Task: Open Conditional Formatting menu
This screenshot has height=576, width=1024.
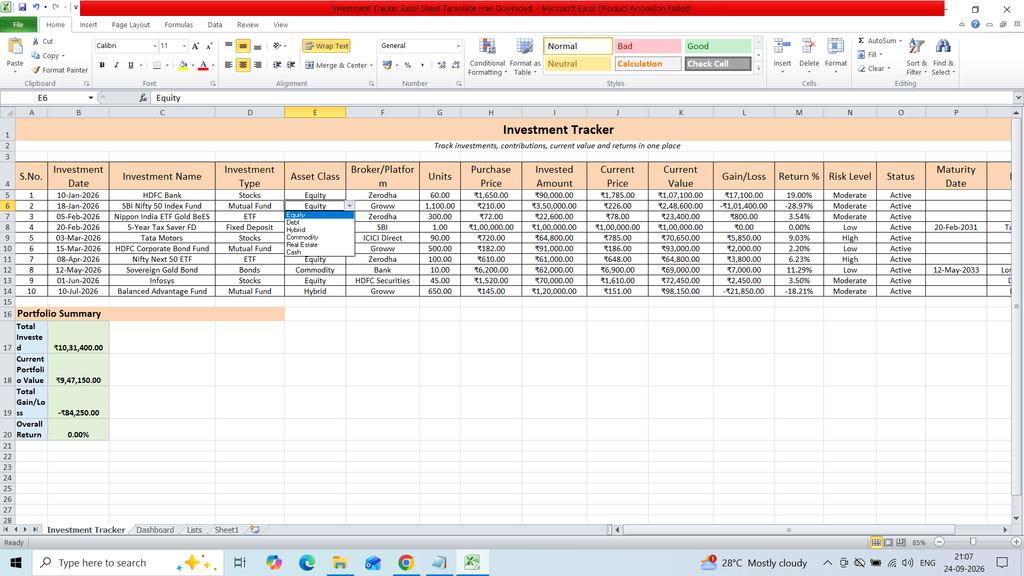Action: [x=487, y=57]
